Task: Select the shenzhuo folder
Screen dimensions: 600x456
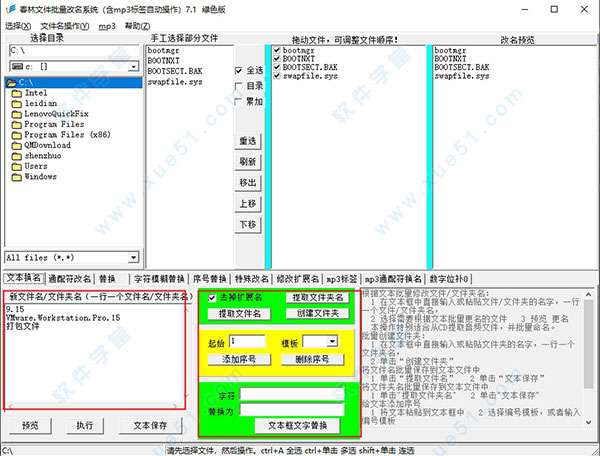Action: [x=43, y=156]
